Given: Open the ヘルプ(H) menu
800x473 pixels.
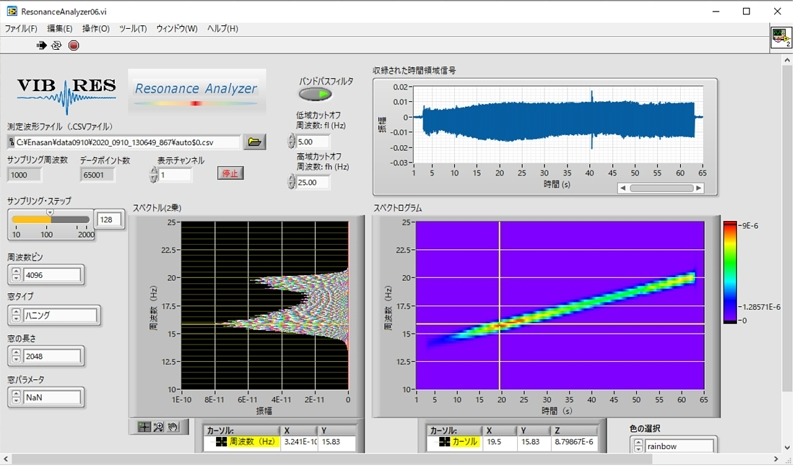Looking at the screenshot, I should pos(222,29).
